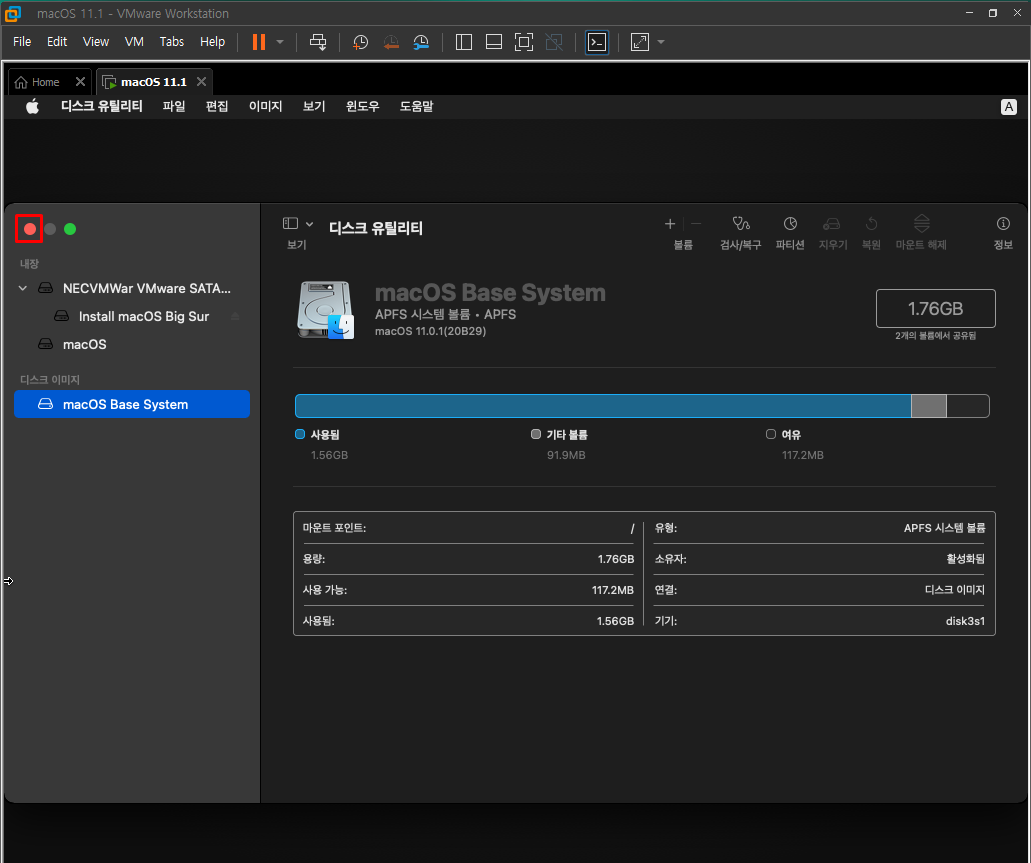The image size is (1031, 863).
Task: Click the stretch guest display icon
Action: point(640,42)
